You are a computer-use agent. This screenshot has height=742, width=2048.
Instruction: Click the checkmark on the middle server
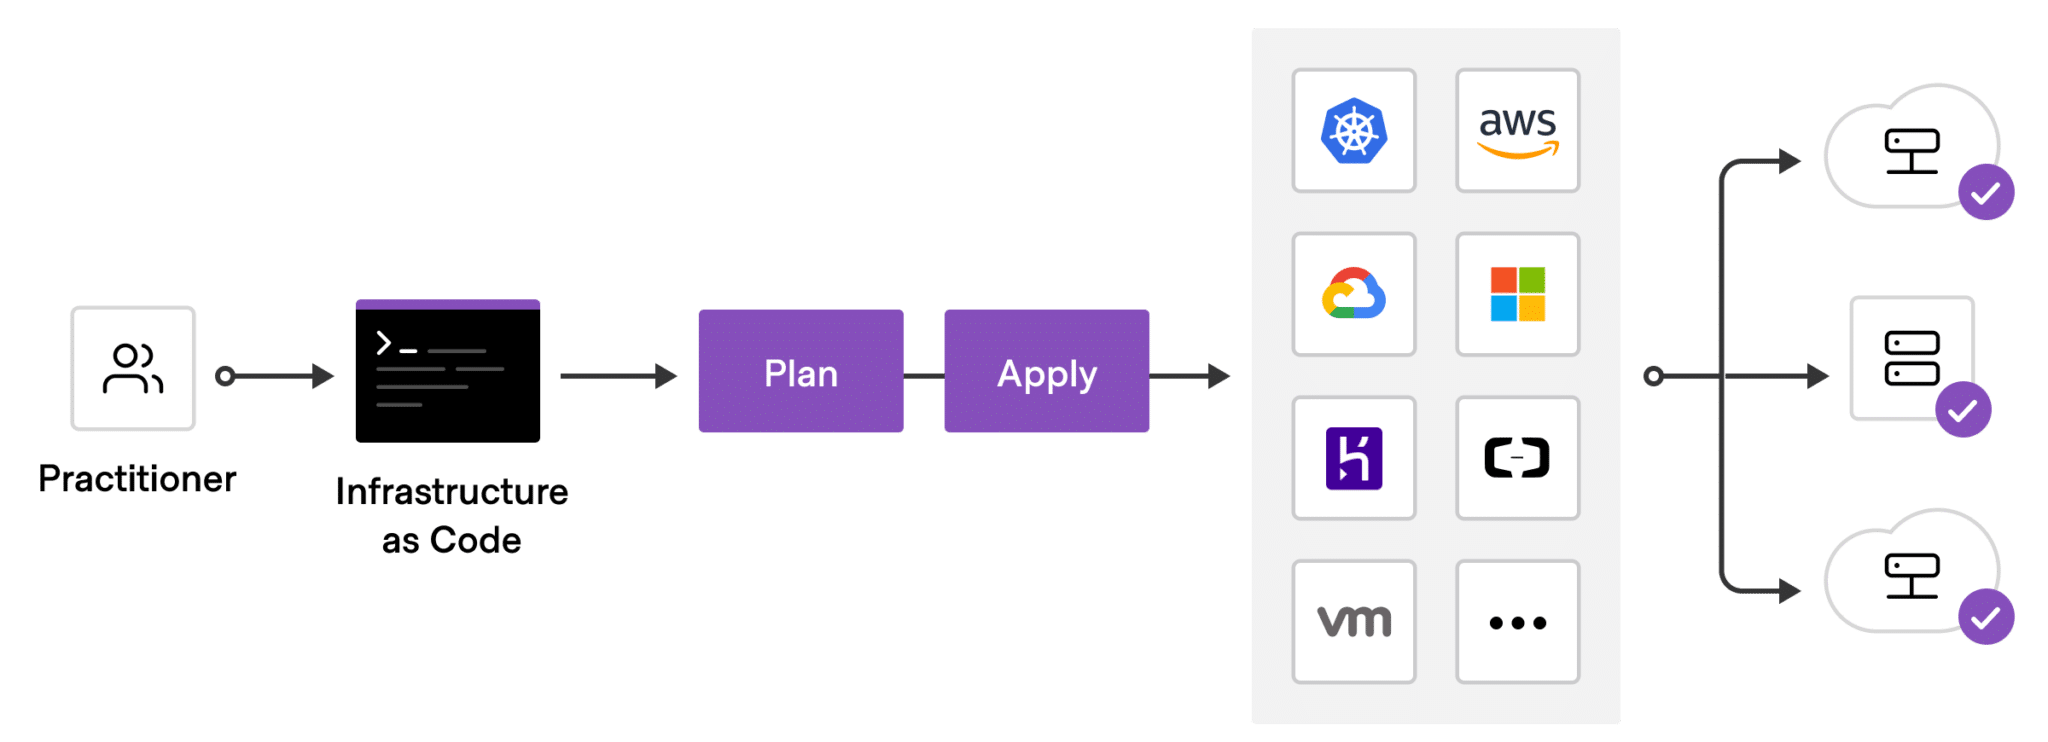point(1963,410)
